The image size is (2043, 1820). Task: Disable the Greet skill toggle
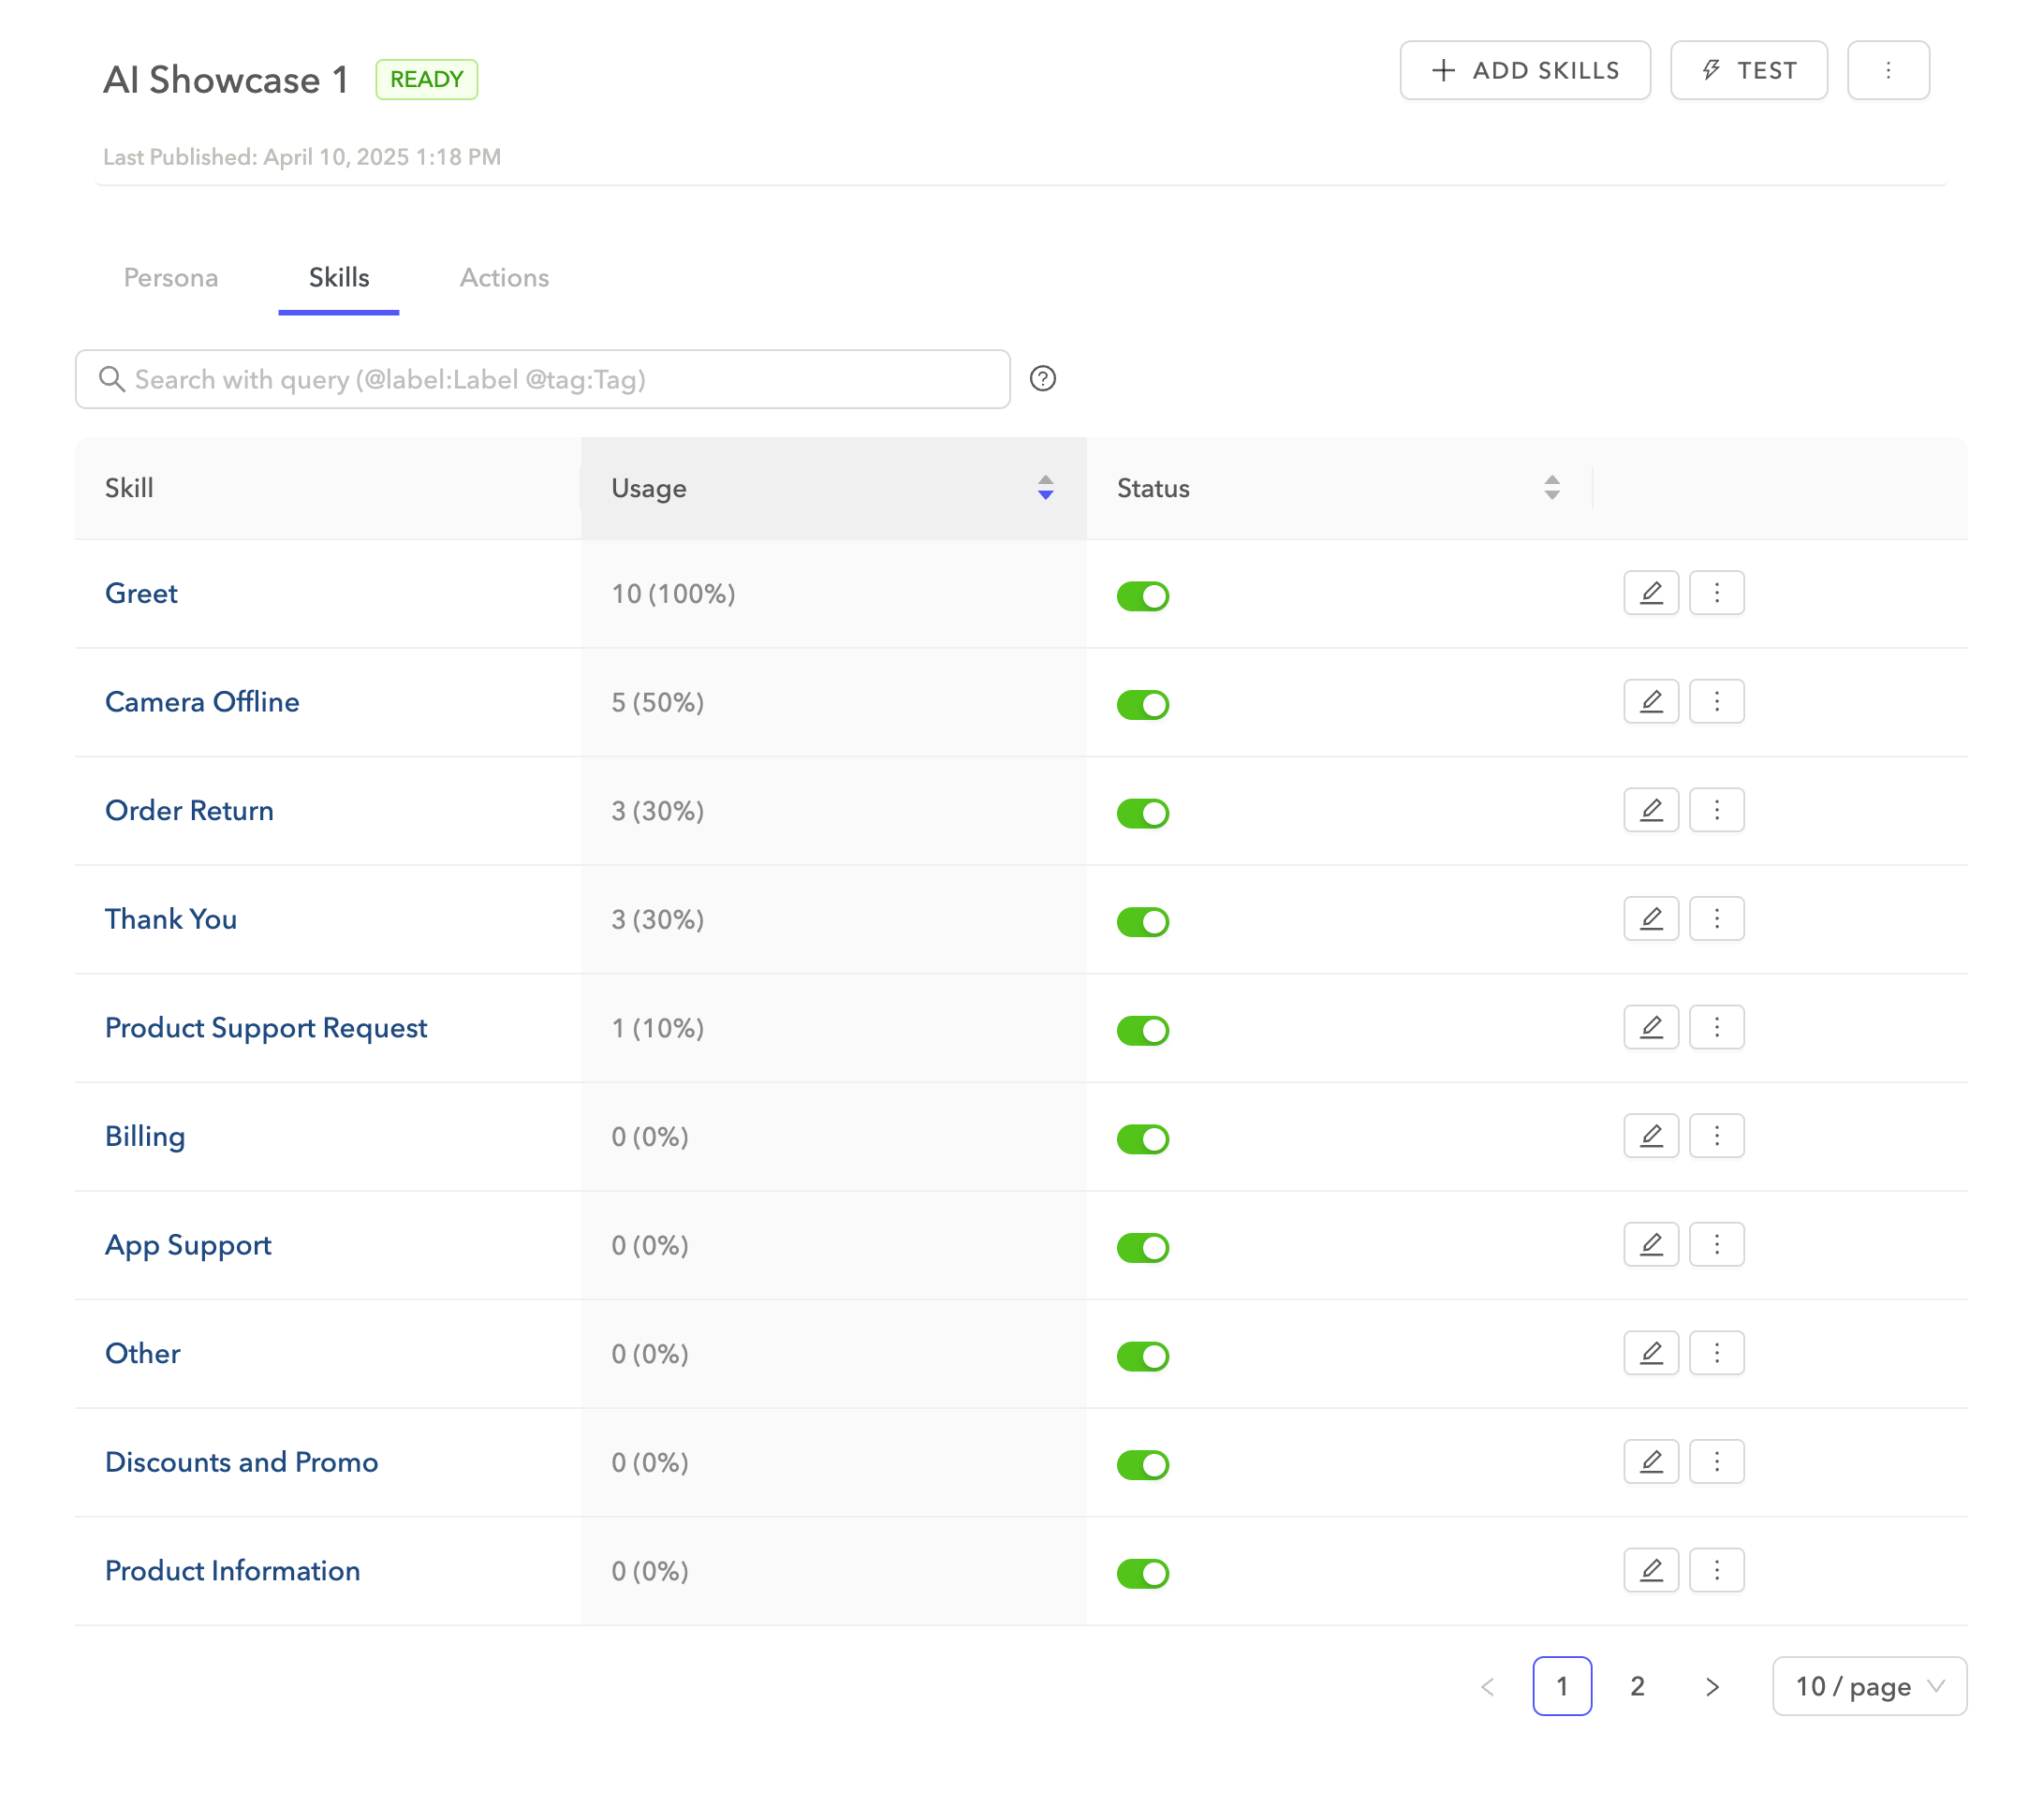(1142, 596)
